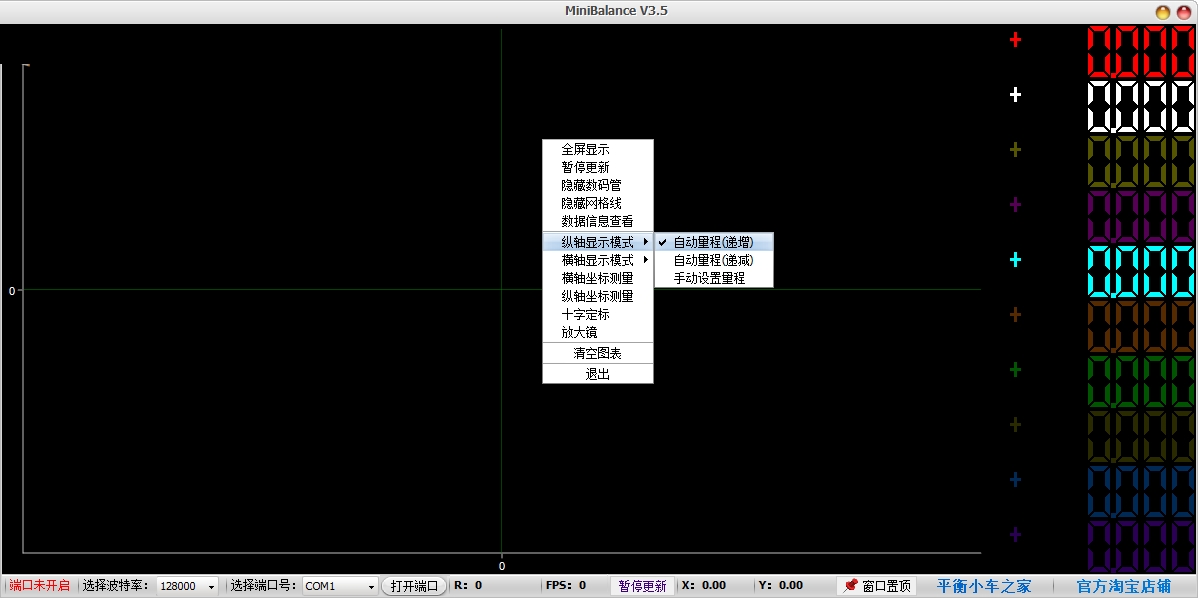Toggle the white plus channel marker
The height and width of the screenshot is (598, 1198).
(x=1015, y=95)
